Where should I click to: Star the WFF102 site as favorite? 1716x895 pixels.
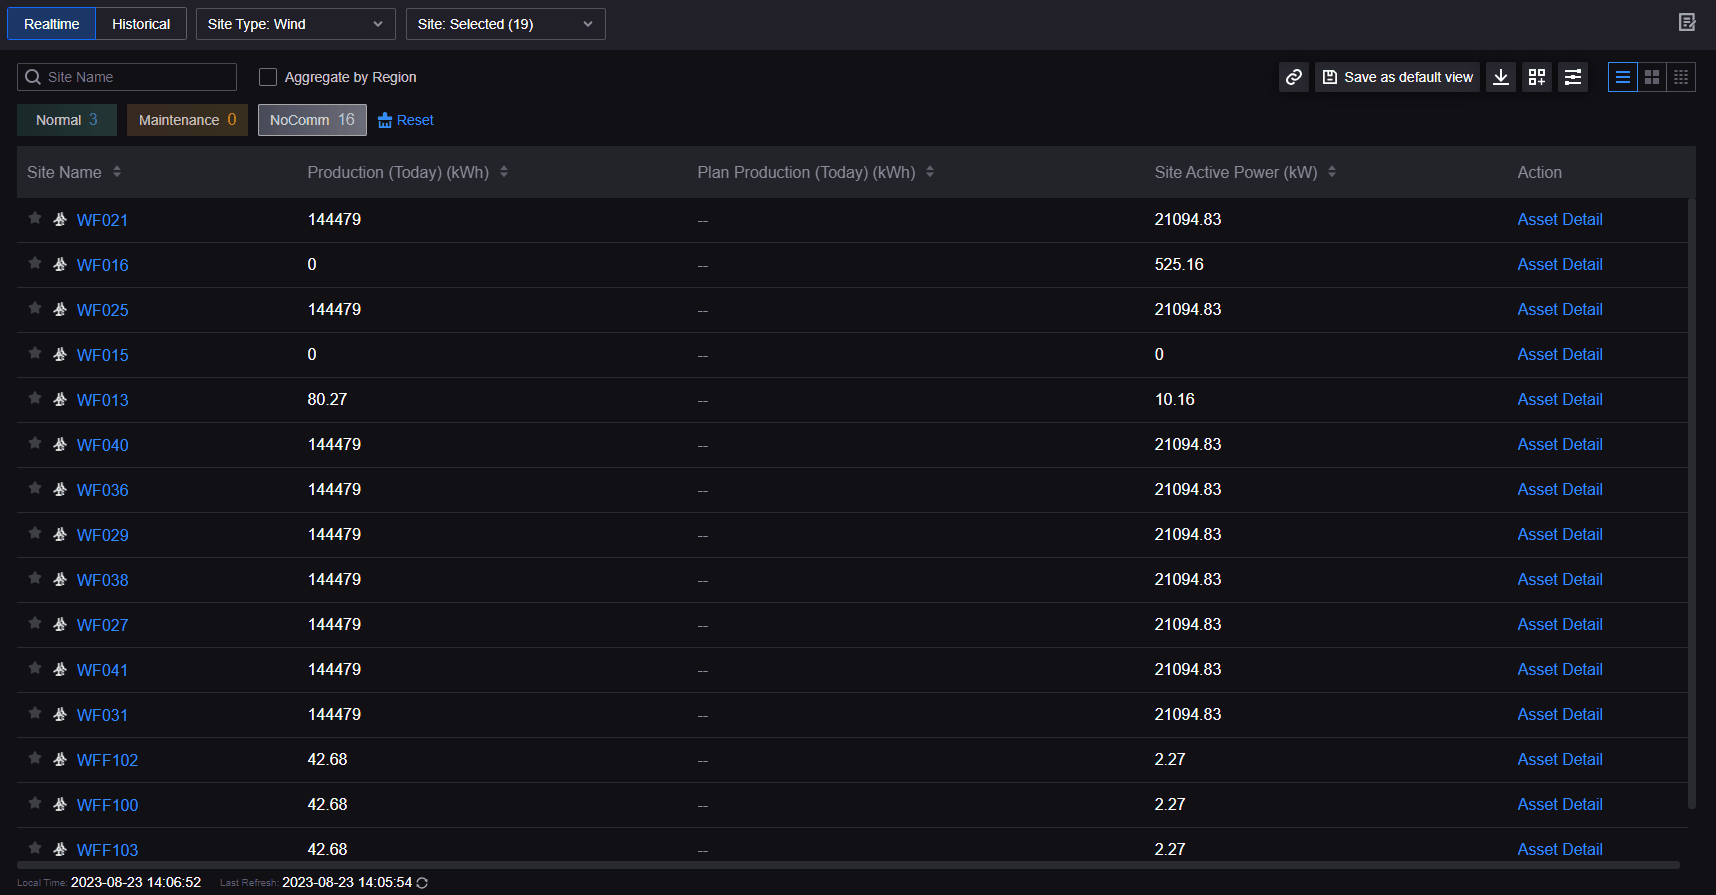click(x=35, y=758)
